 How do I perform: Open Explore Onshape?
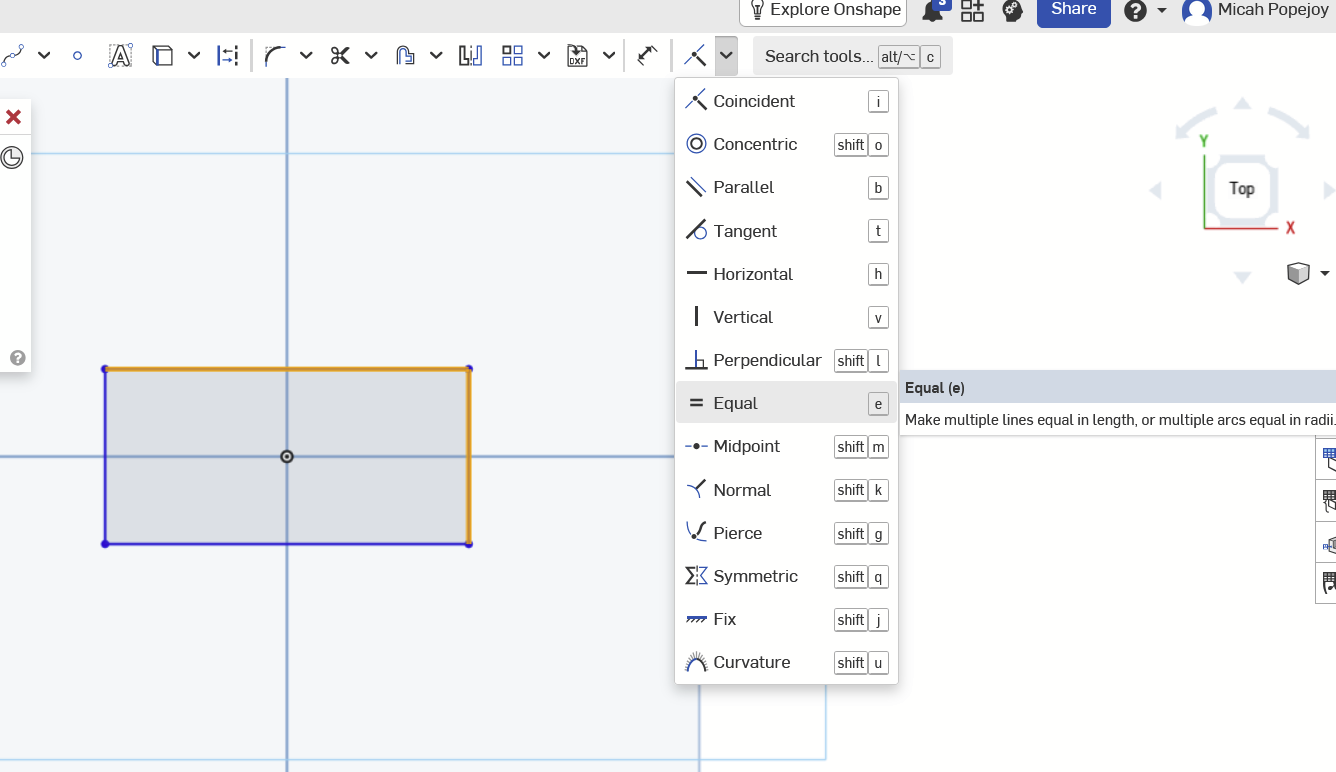pyautogui.click(x=823, y=10)
